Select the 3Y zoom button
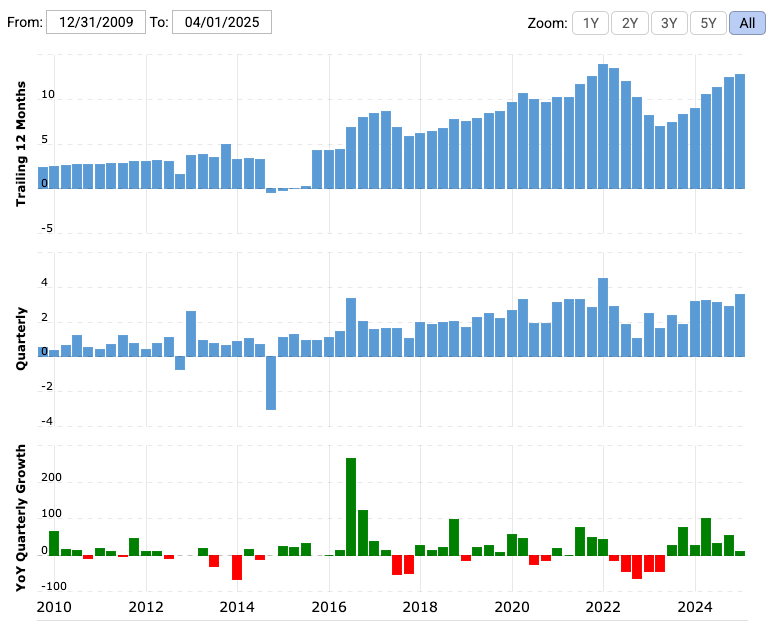 point(669,23)
